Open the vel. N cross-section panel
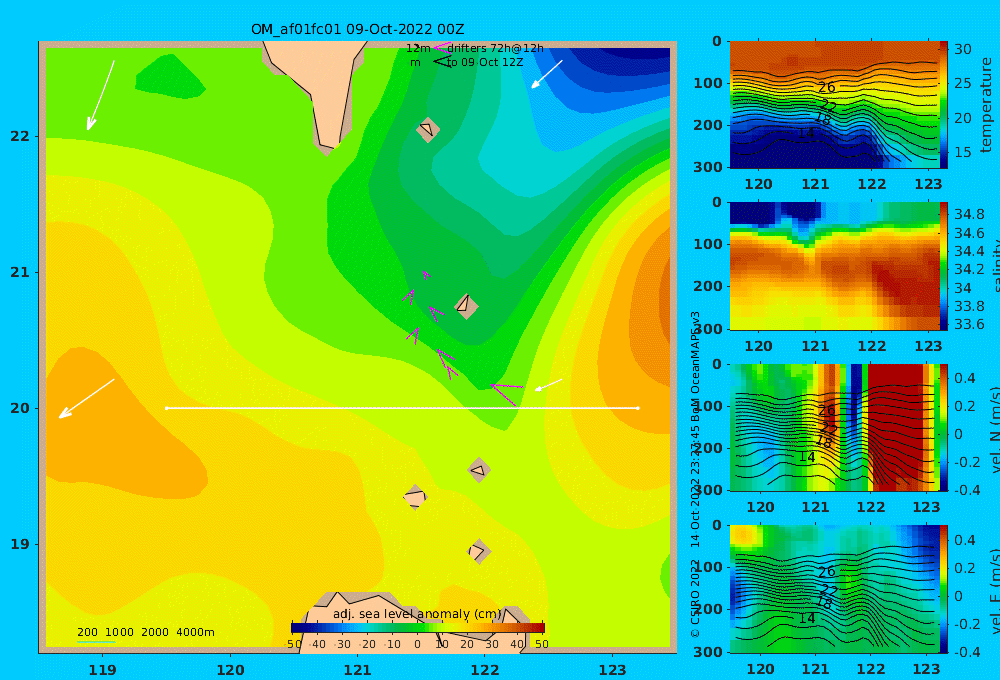The image size is (1000, 680). [834, 427]
